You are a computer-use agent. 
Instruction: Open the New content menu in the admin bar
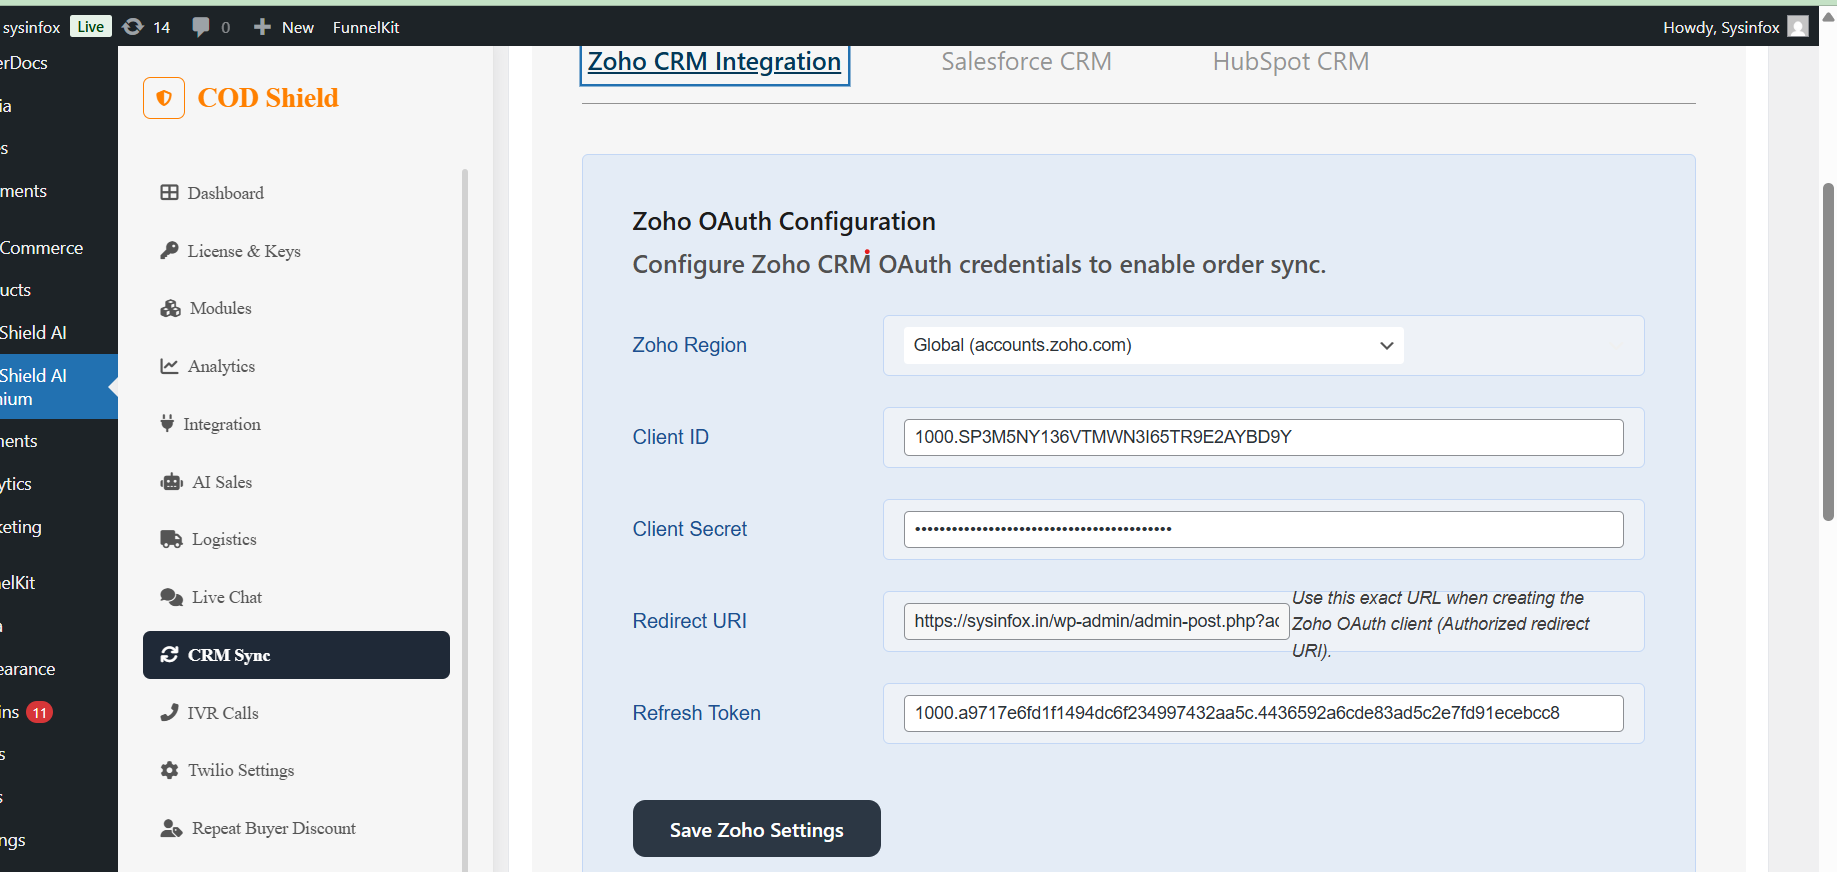click(x=284, y=27)
